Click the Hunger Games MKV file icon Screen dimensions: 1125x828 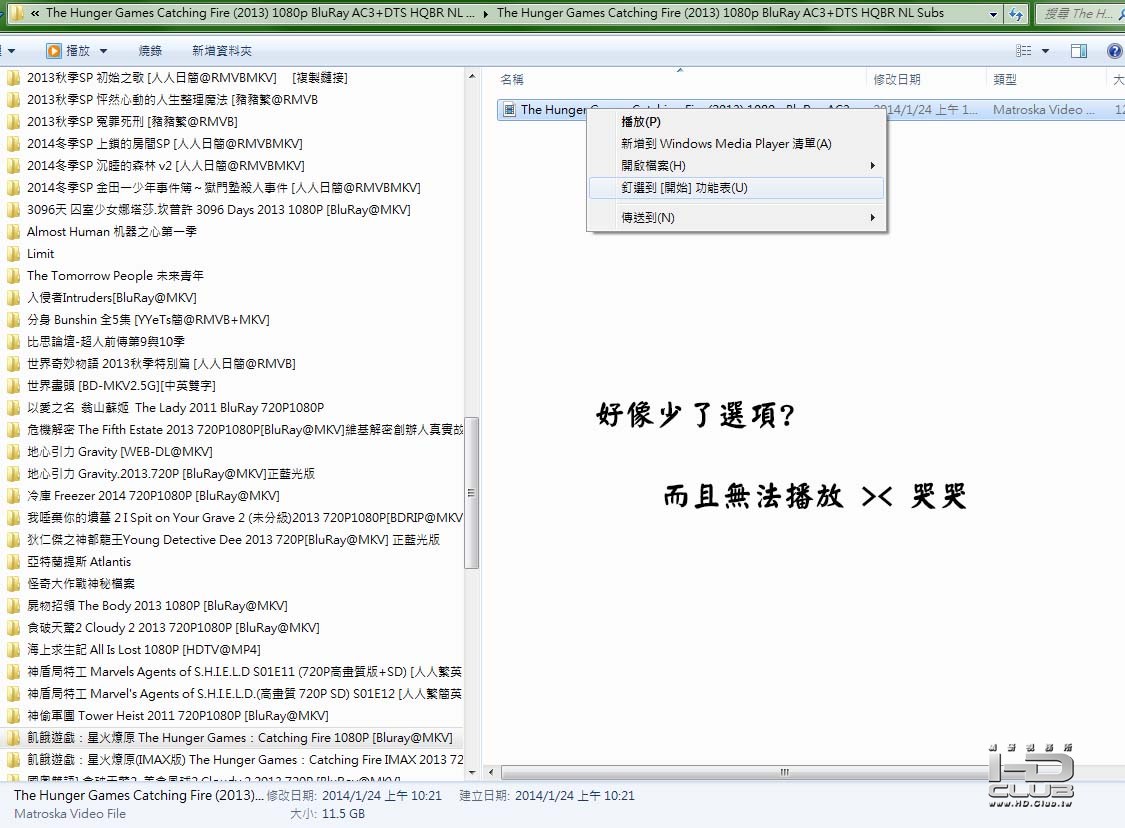coord(509,110)
